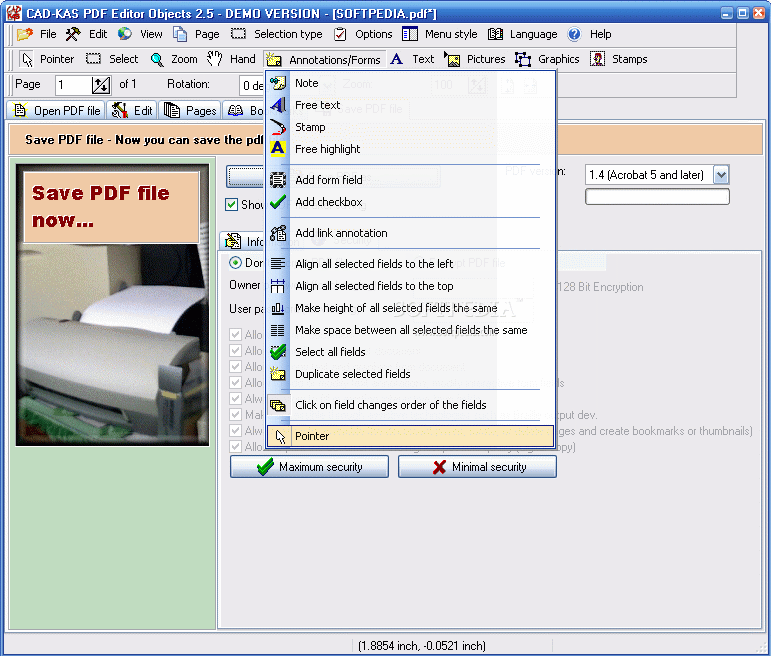The width and height of the screenshot is (771, 656).
Task: Select the Zoom magnifier tool
Action: (x=174, y=59)
